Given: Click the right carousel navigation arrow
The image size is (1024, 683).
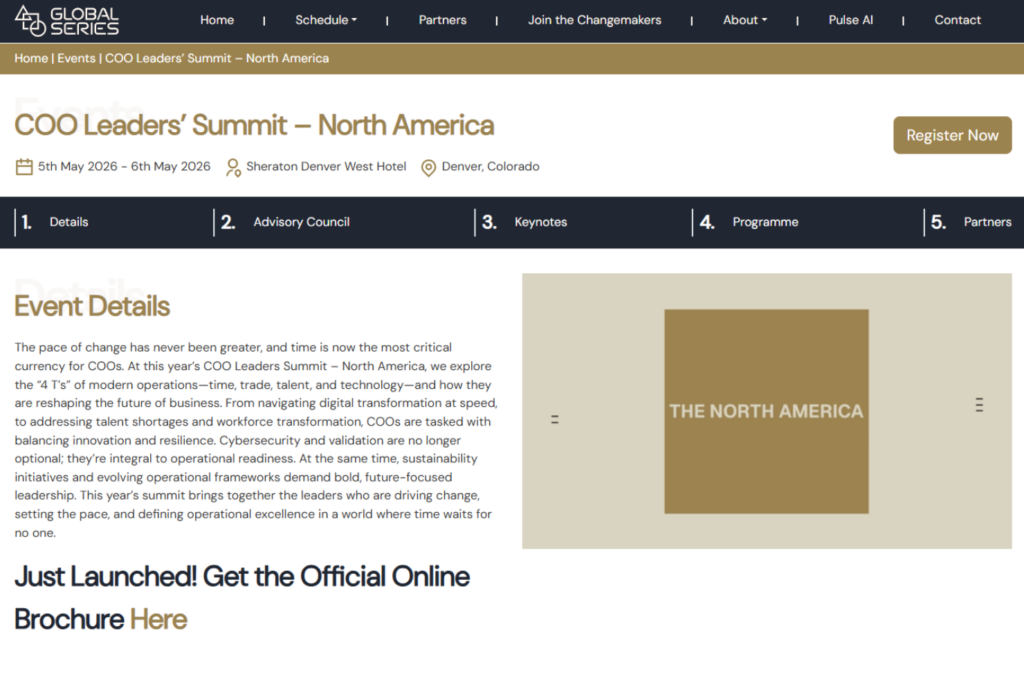Looking at the screenshot, I should (x=978, y=405).
